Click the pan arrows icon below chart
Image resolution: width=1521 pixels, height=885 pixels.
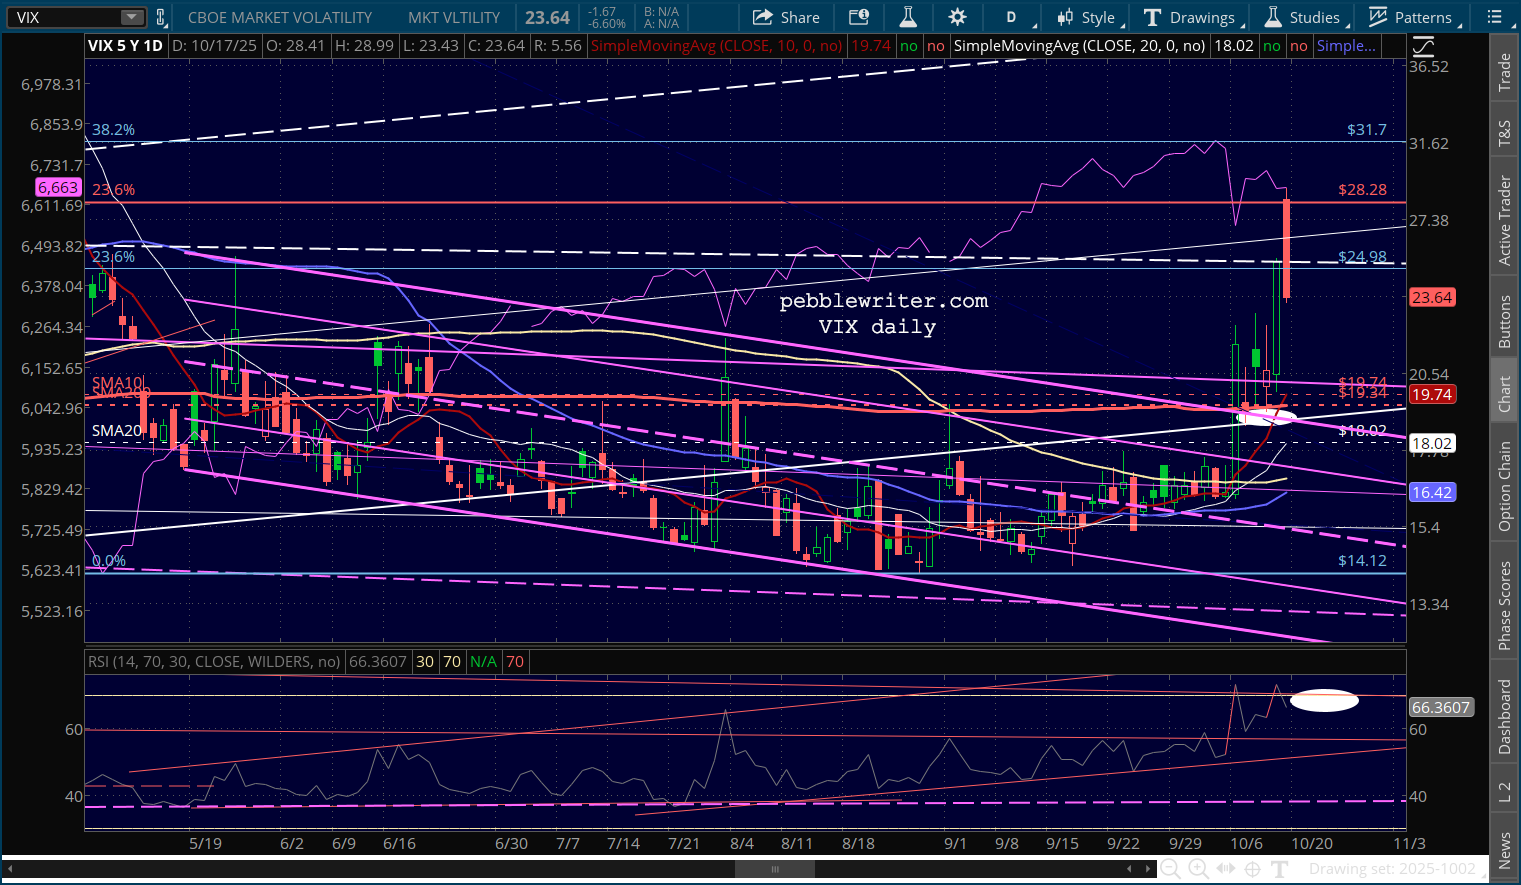tap(1225, 869)
